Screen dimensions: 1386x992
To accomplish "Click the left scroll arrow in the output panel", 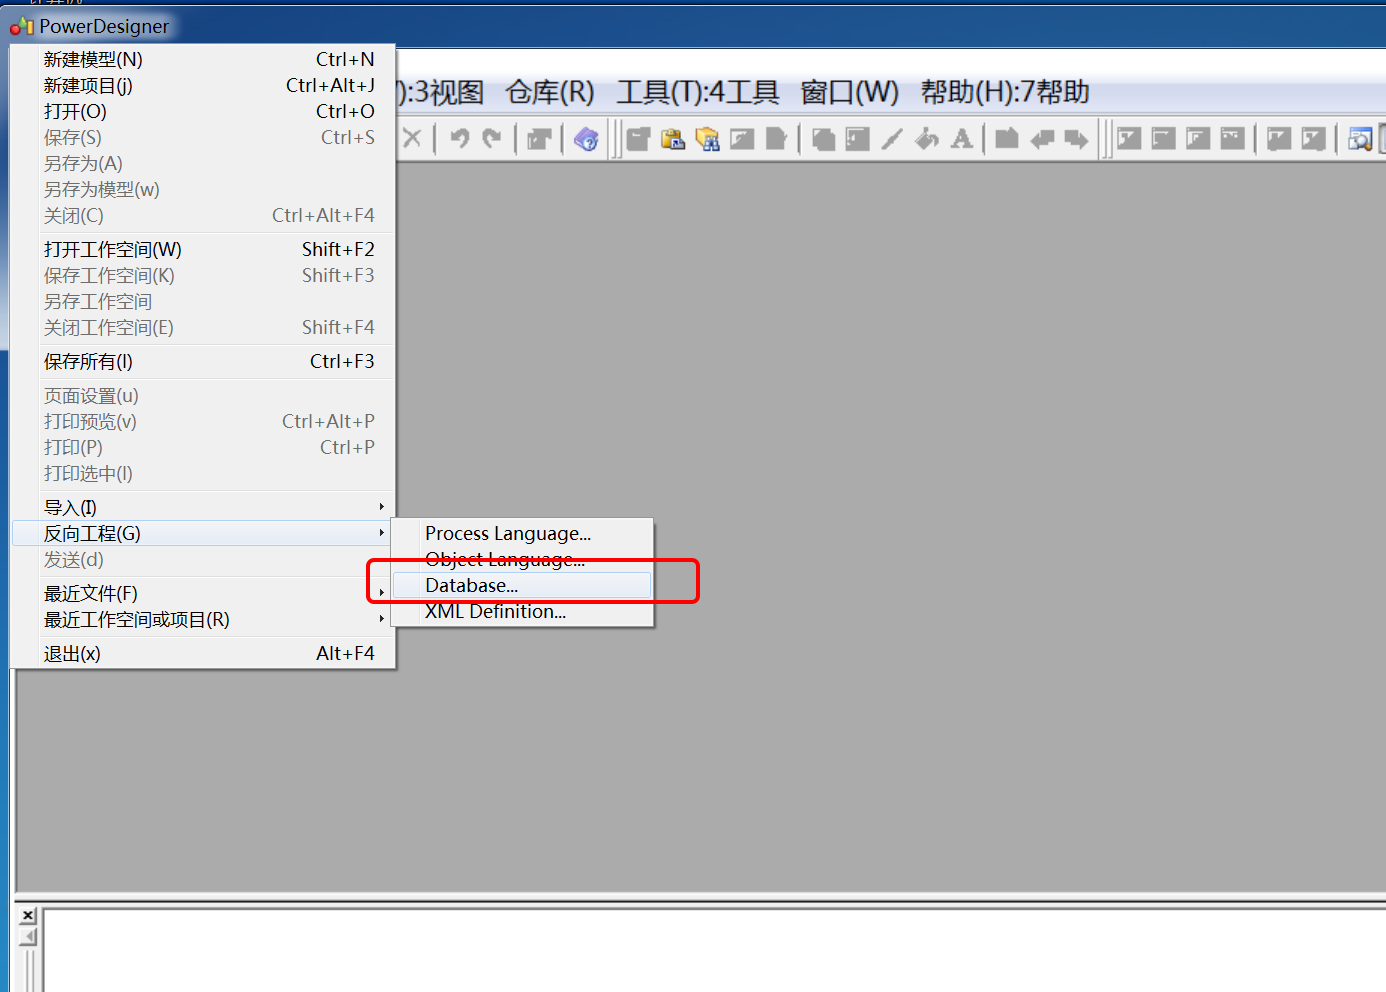I will pyautogui.click(x=27, y=938).
